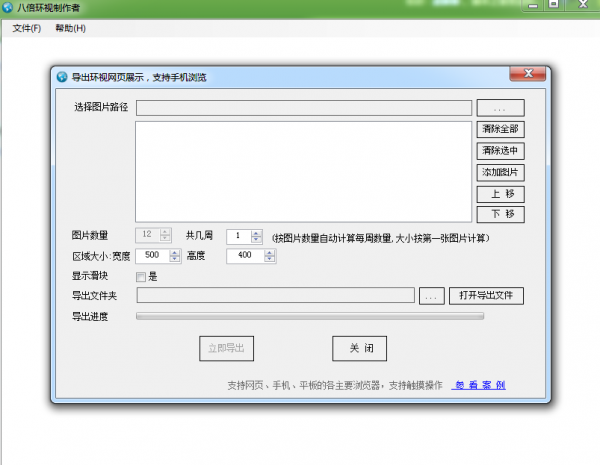
Task: Click the 选择图片路径 input field
Action: [304, 108]
